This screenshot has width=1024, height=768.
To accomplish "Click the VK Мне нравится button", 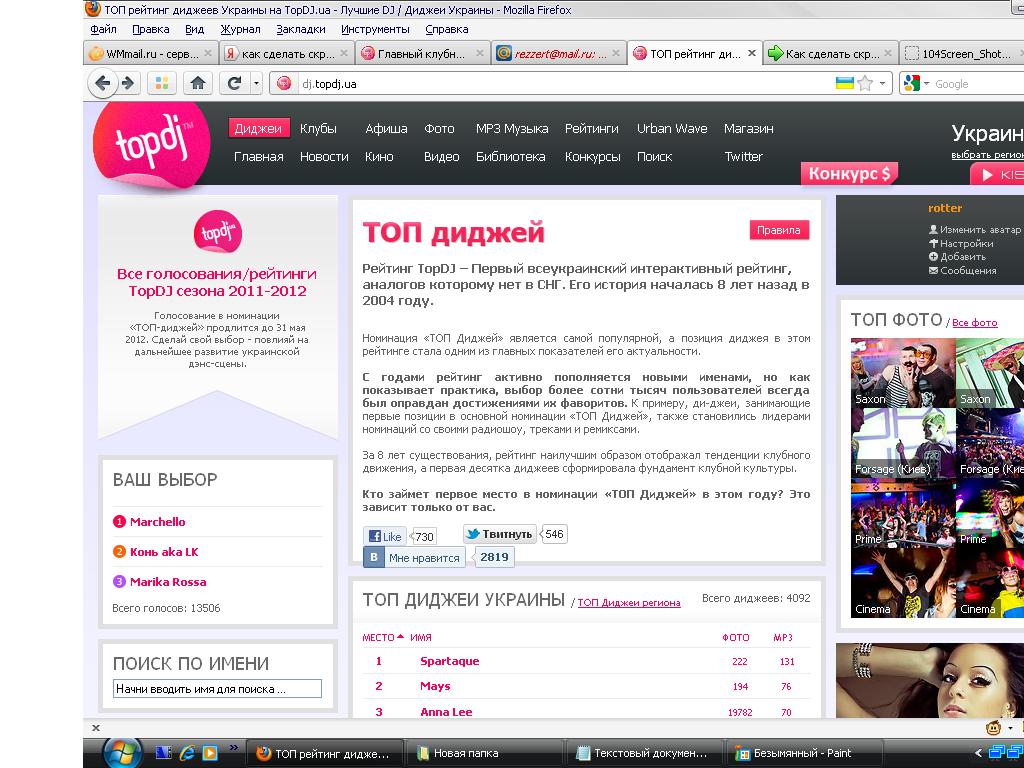I will tap(414, 557).
